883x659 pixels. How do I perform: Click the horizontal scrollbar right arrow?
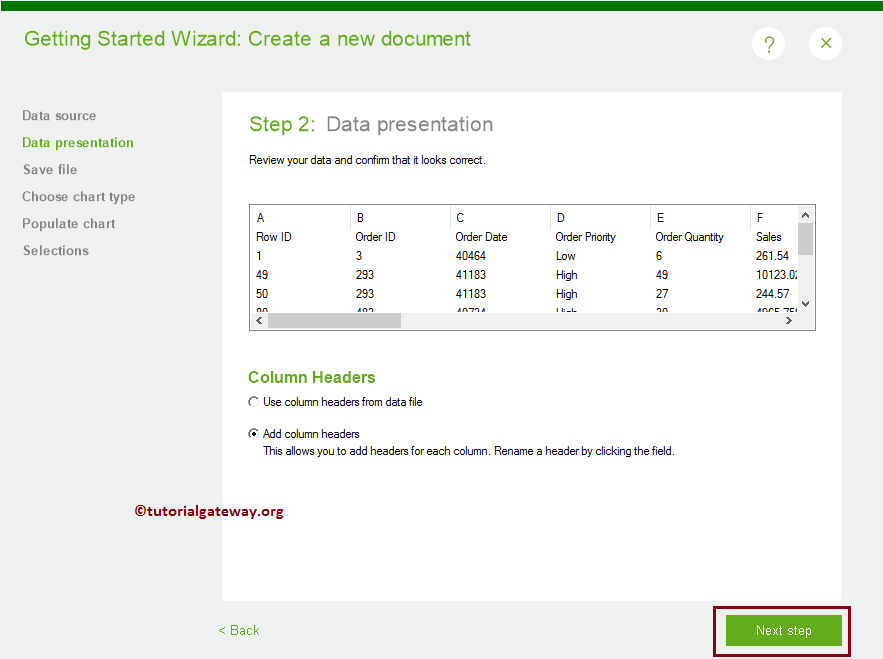click(x=789, y=320)
